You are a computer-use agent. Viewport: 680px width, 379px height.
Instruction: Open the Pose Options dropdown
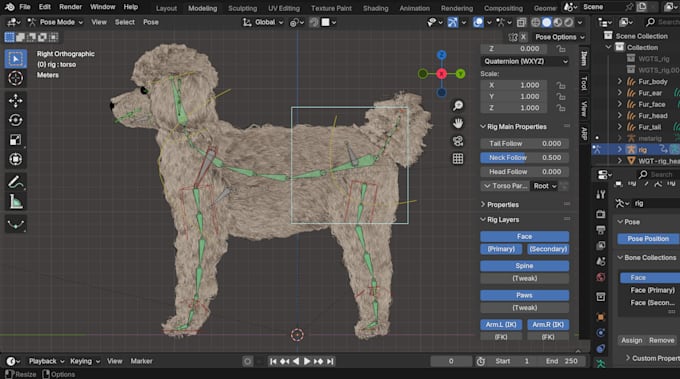[x=560, y=37]
